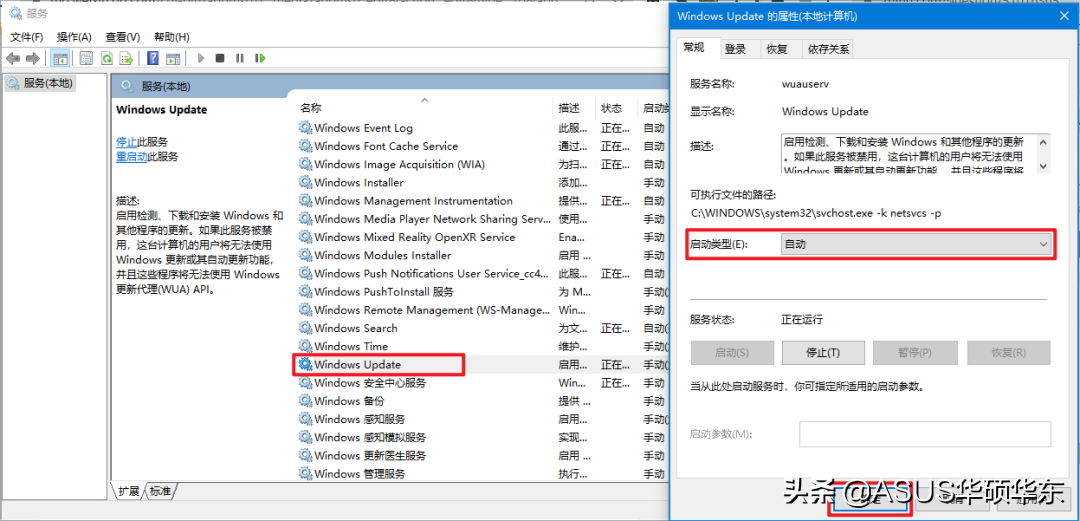The height and width of the screenshot is (521, 1080).
Task: Click the 启动参数(M) input field
Action: tap(925, 434)
